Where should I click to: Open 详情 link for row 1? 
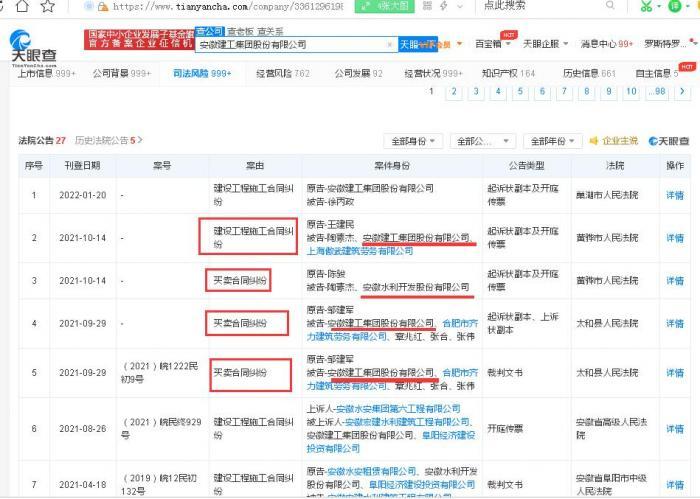click(x=675, y=194)
